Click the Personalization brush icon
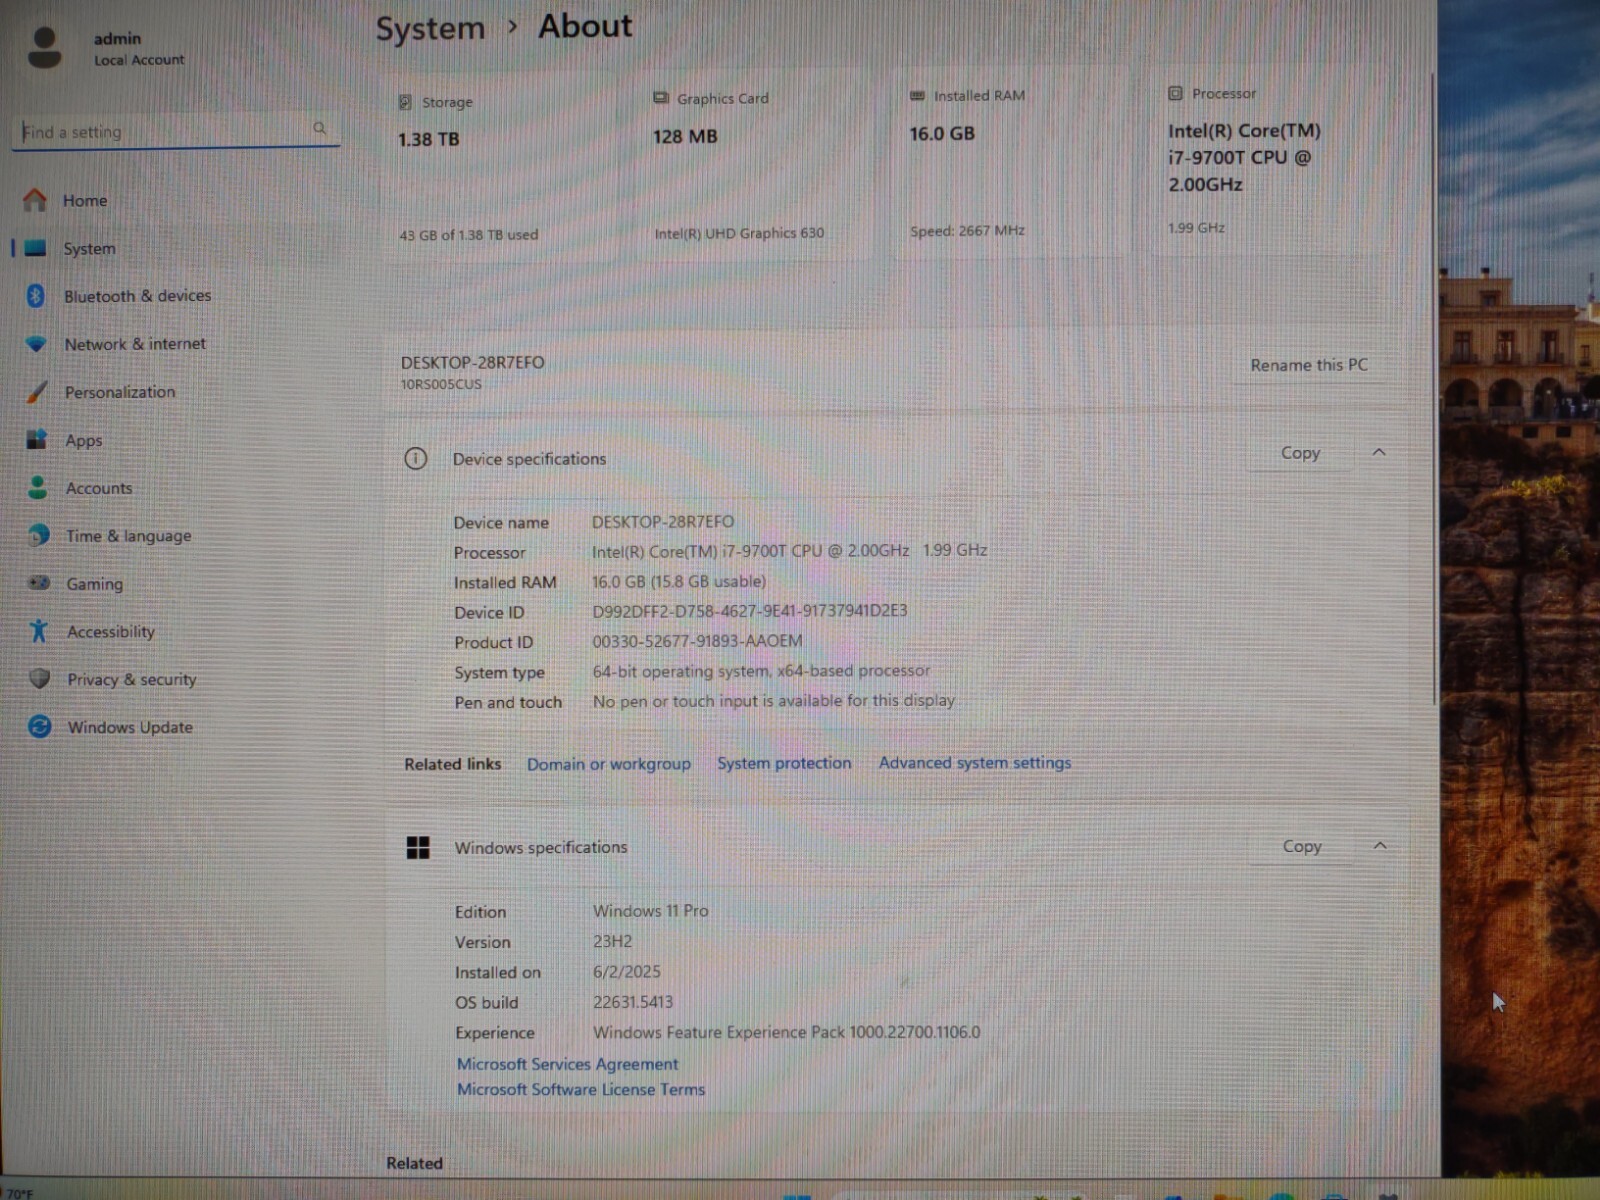This screenshot has width=1600, height=1200. tap(37, 392)
